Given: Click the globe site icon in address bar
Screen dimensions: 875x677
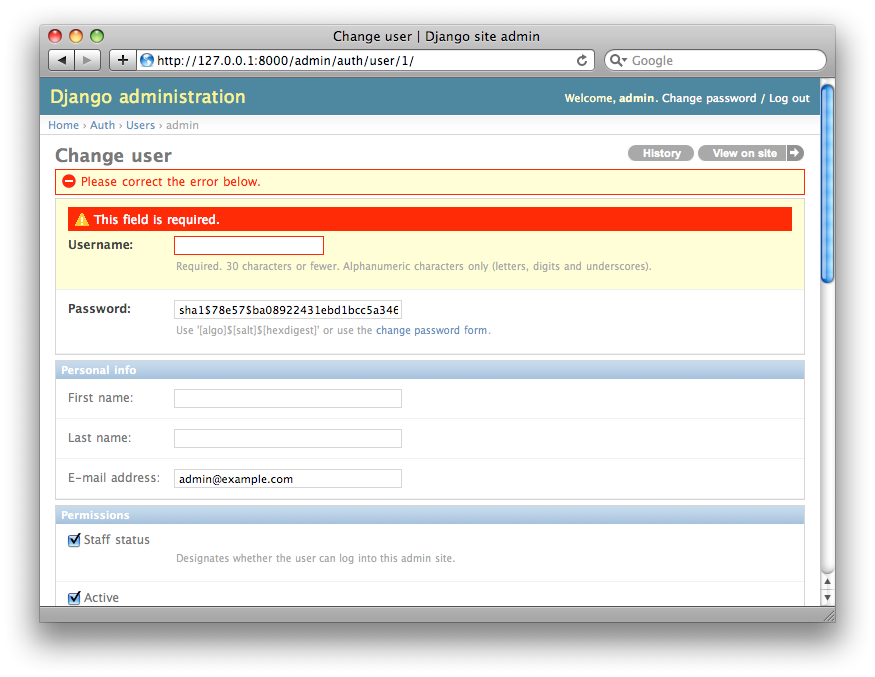Looking at the screenshot, I should [147, 60].
